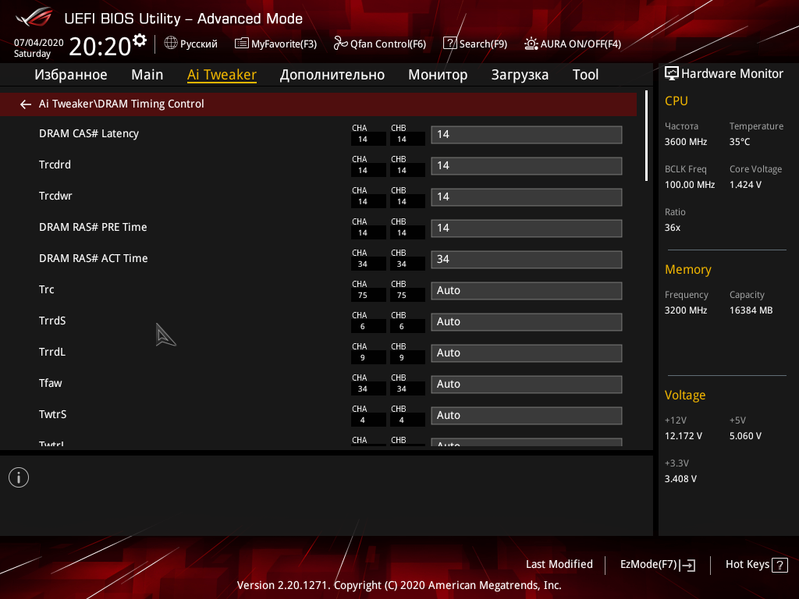799x599 pixels.
Task: Click the TrrdS Auto field
Action: coord(526,322)
